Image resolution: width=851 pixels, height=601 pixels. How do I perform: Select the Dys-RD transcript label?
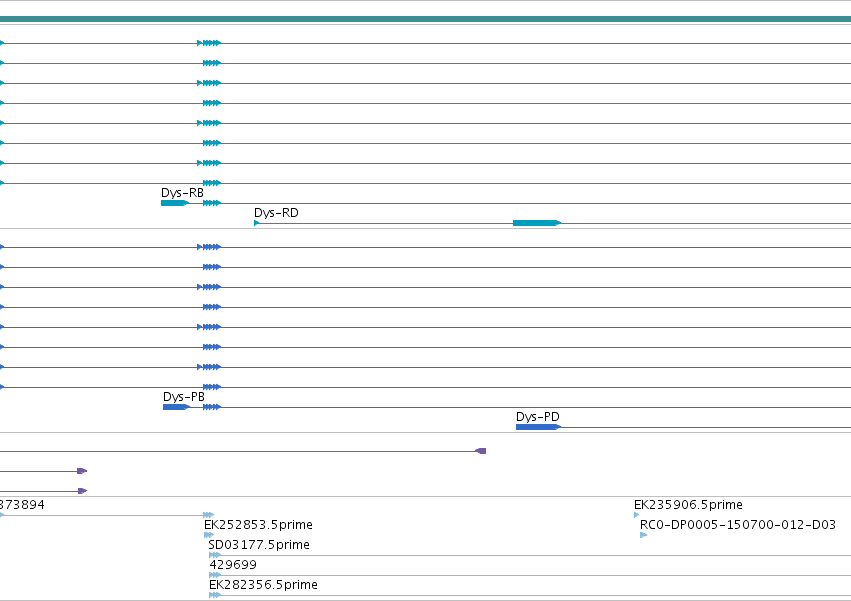coord(276,213)
